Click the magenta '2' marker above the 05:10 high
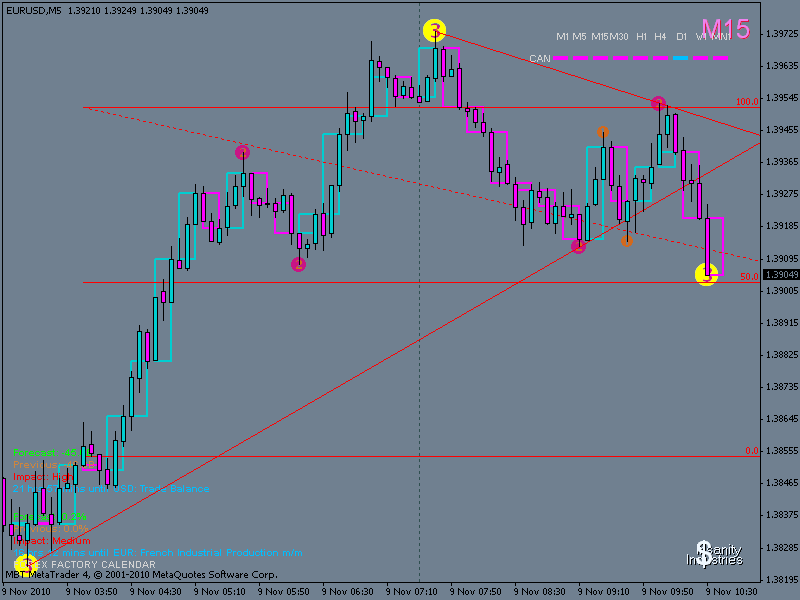Image resolution: width=800 pixels, height=600 pixels. (x=242, y=152)
